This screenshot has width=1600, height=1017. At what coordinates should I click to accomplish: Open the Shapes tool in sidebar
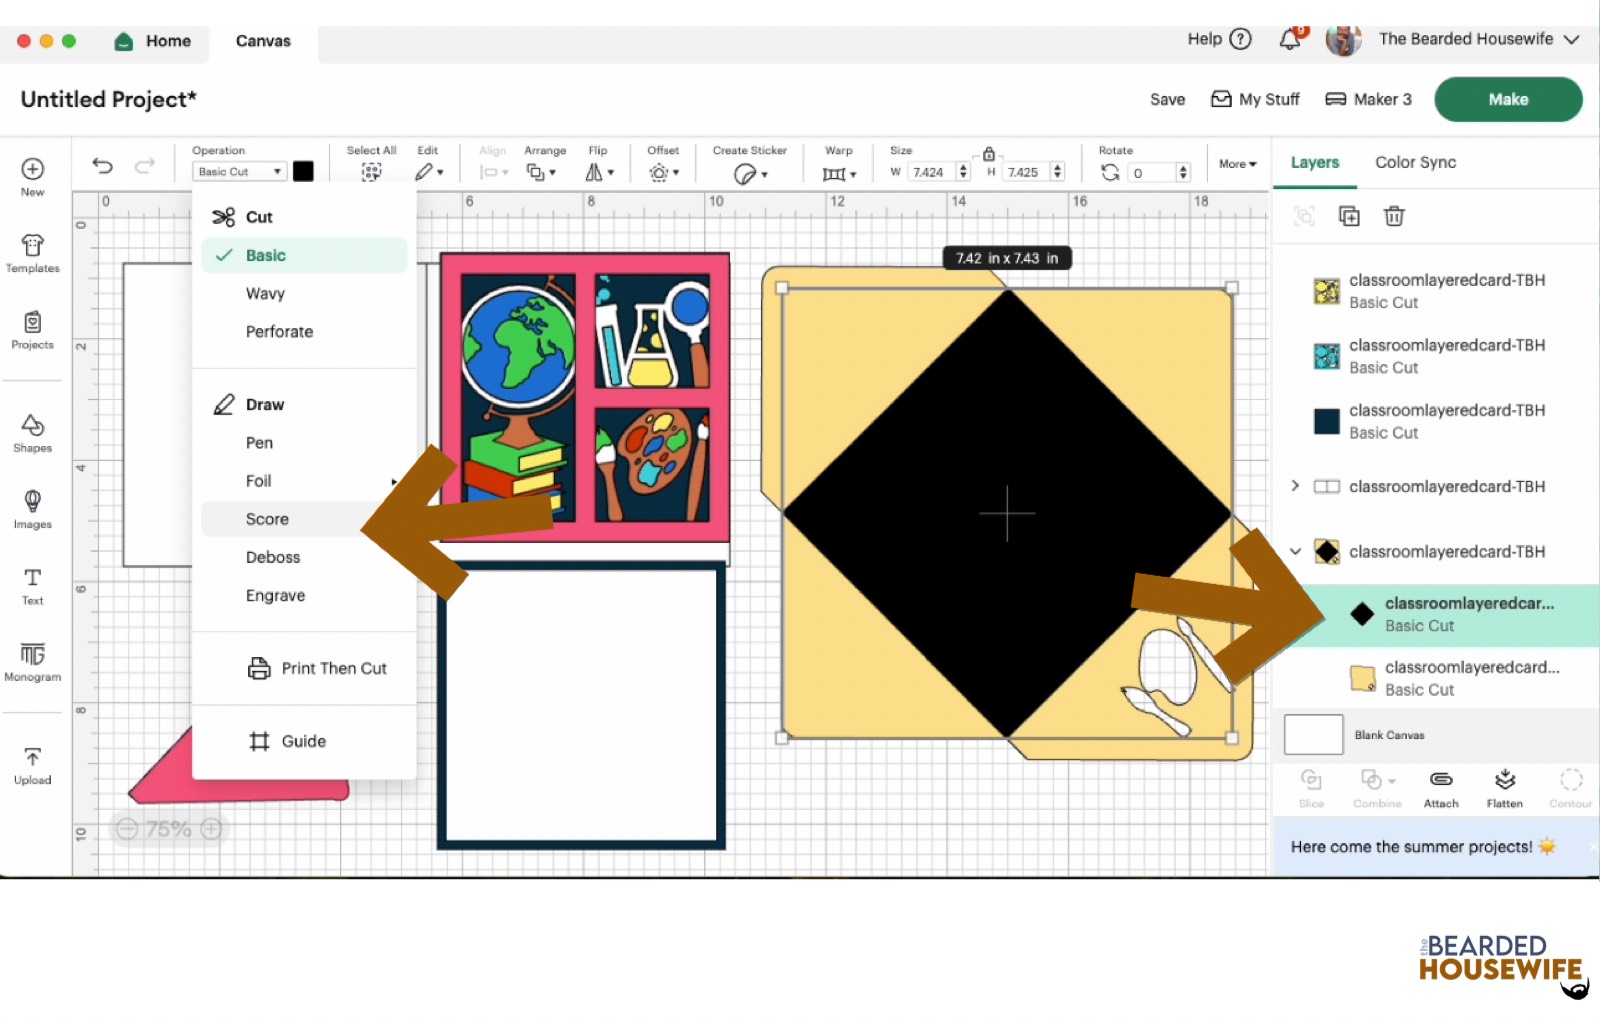coord(32,432)
